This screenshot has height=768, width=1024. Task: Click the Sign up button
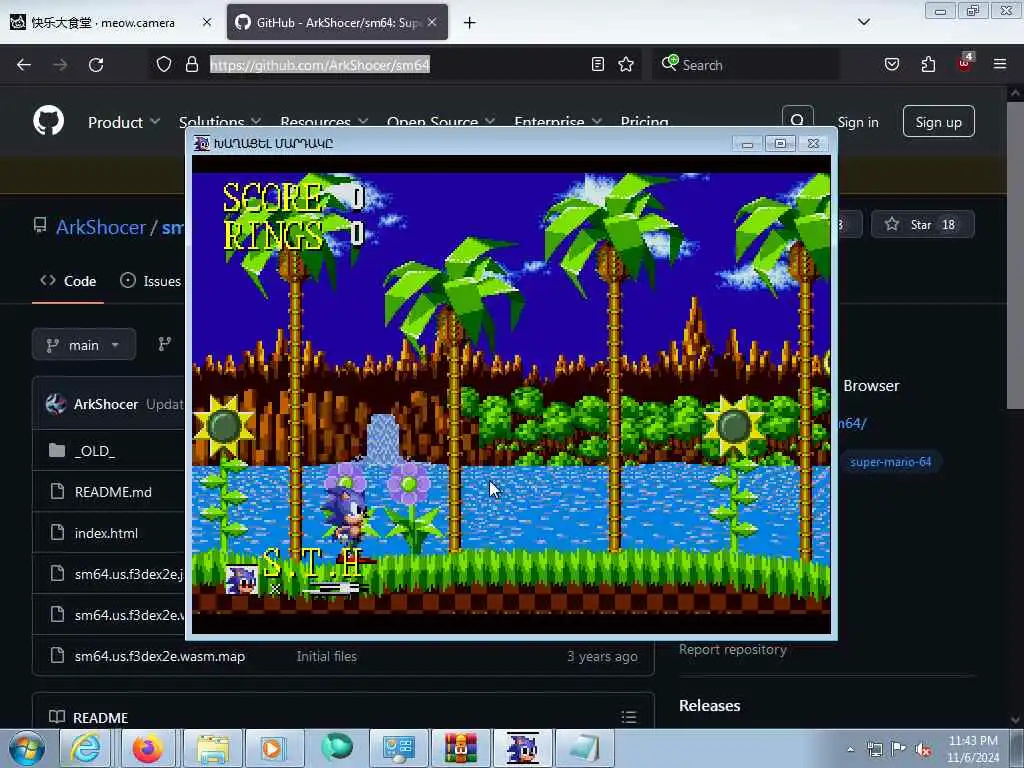(938, 121)
